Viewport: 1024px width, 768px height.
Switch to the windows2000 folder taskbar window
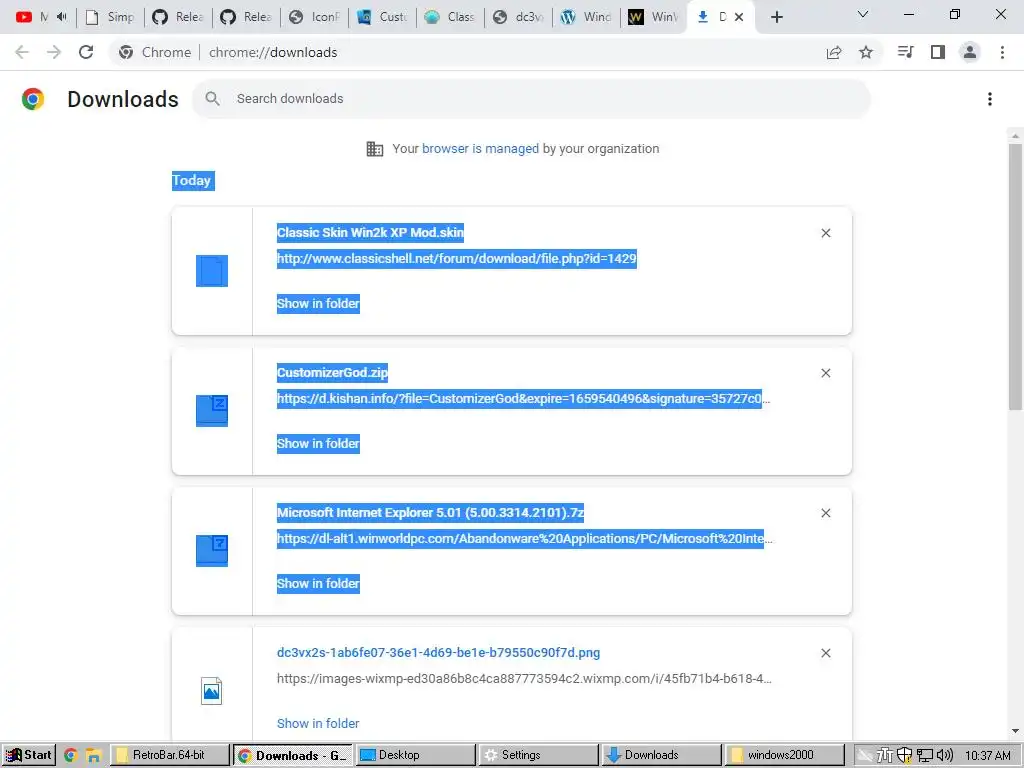[784, 756]
